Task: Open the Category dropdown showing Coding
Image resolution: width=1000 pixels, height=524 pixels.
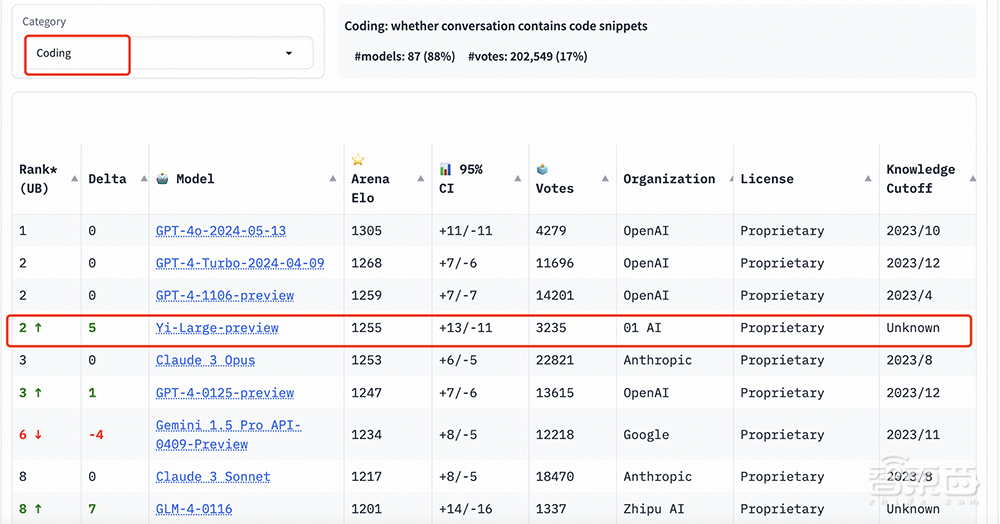Action: click(168, 53)
